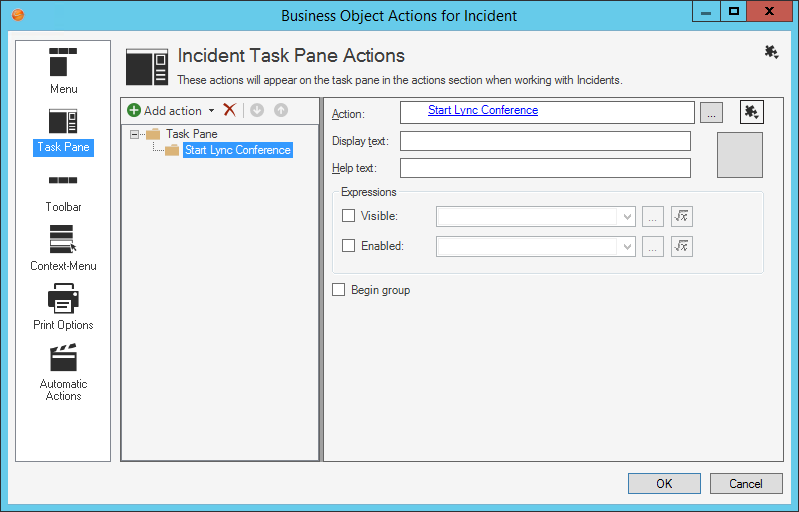Image resolution: width=799 pixels, height=512 pixels.
Task: Open the Automatic Actions section
Action: (x=63, y=373)
